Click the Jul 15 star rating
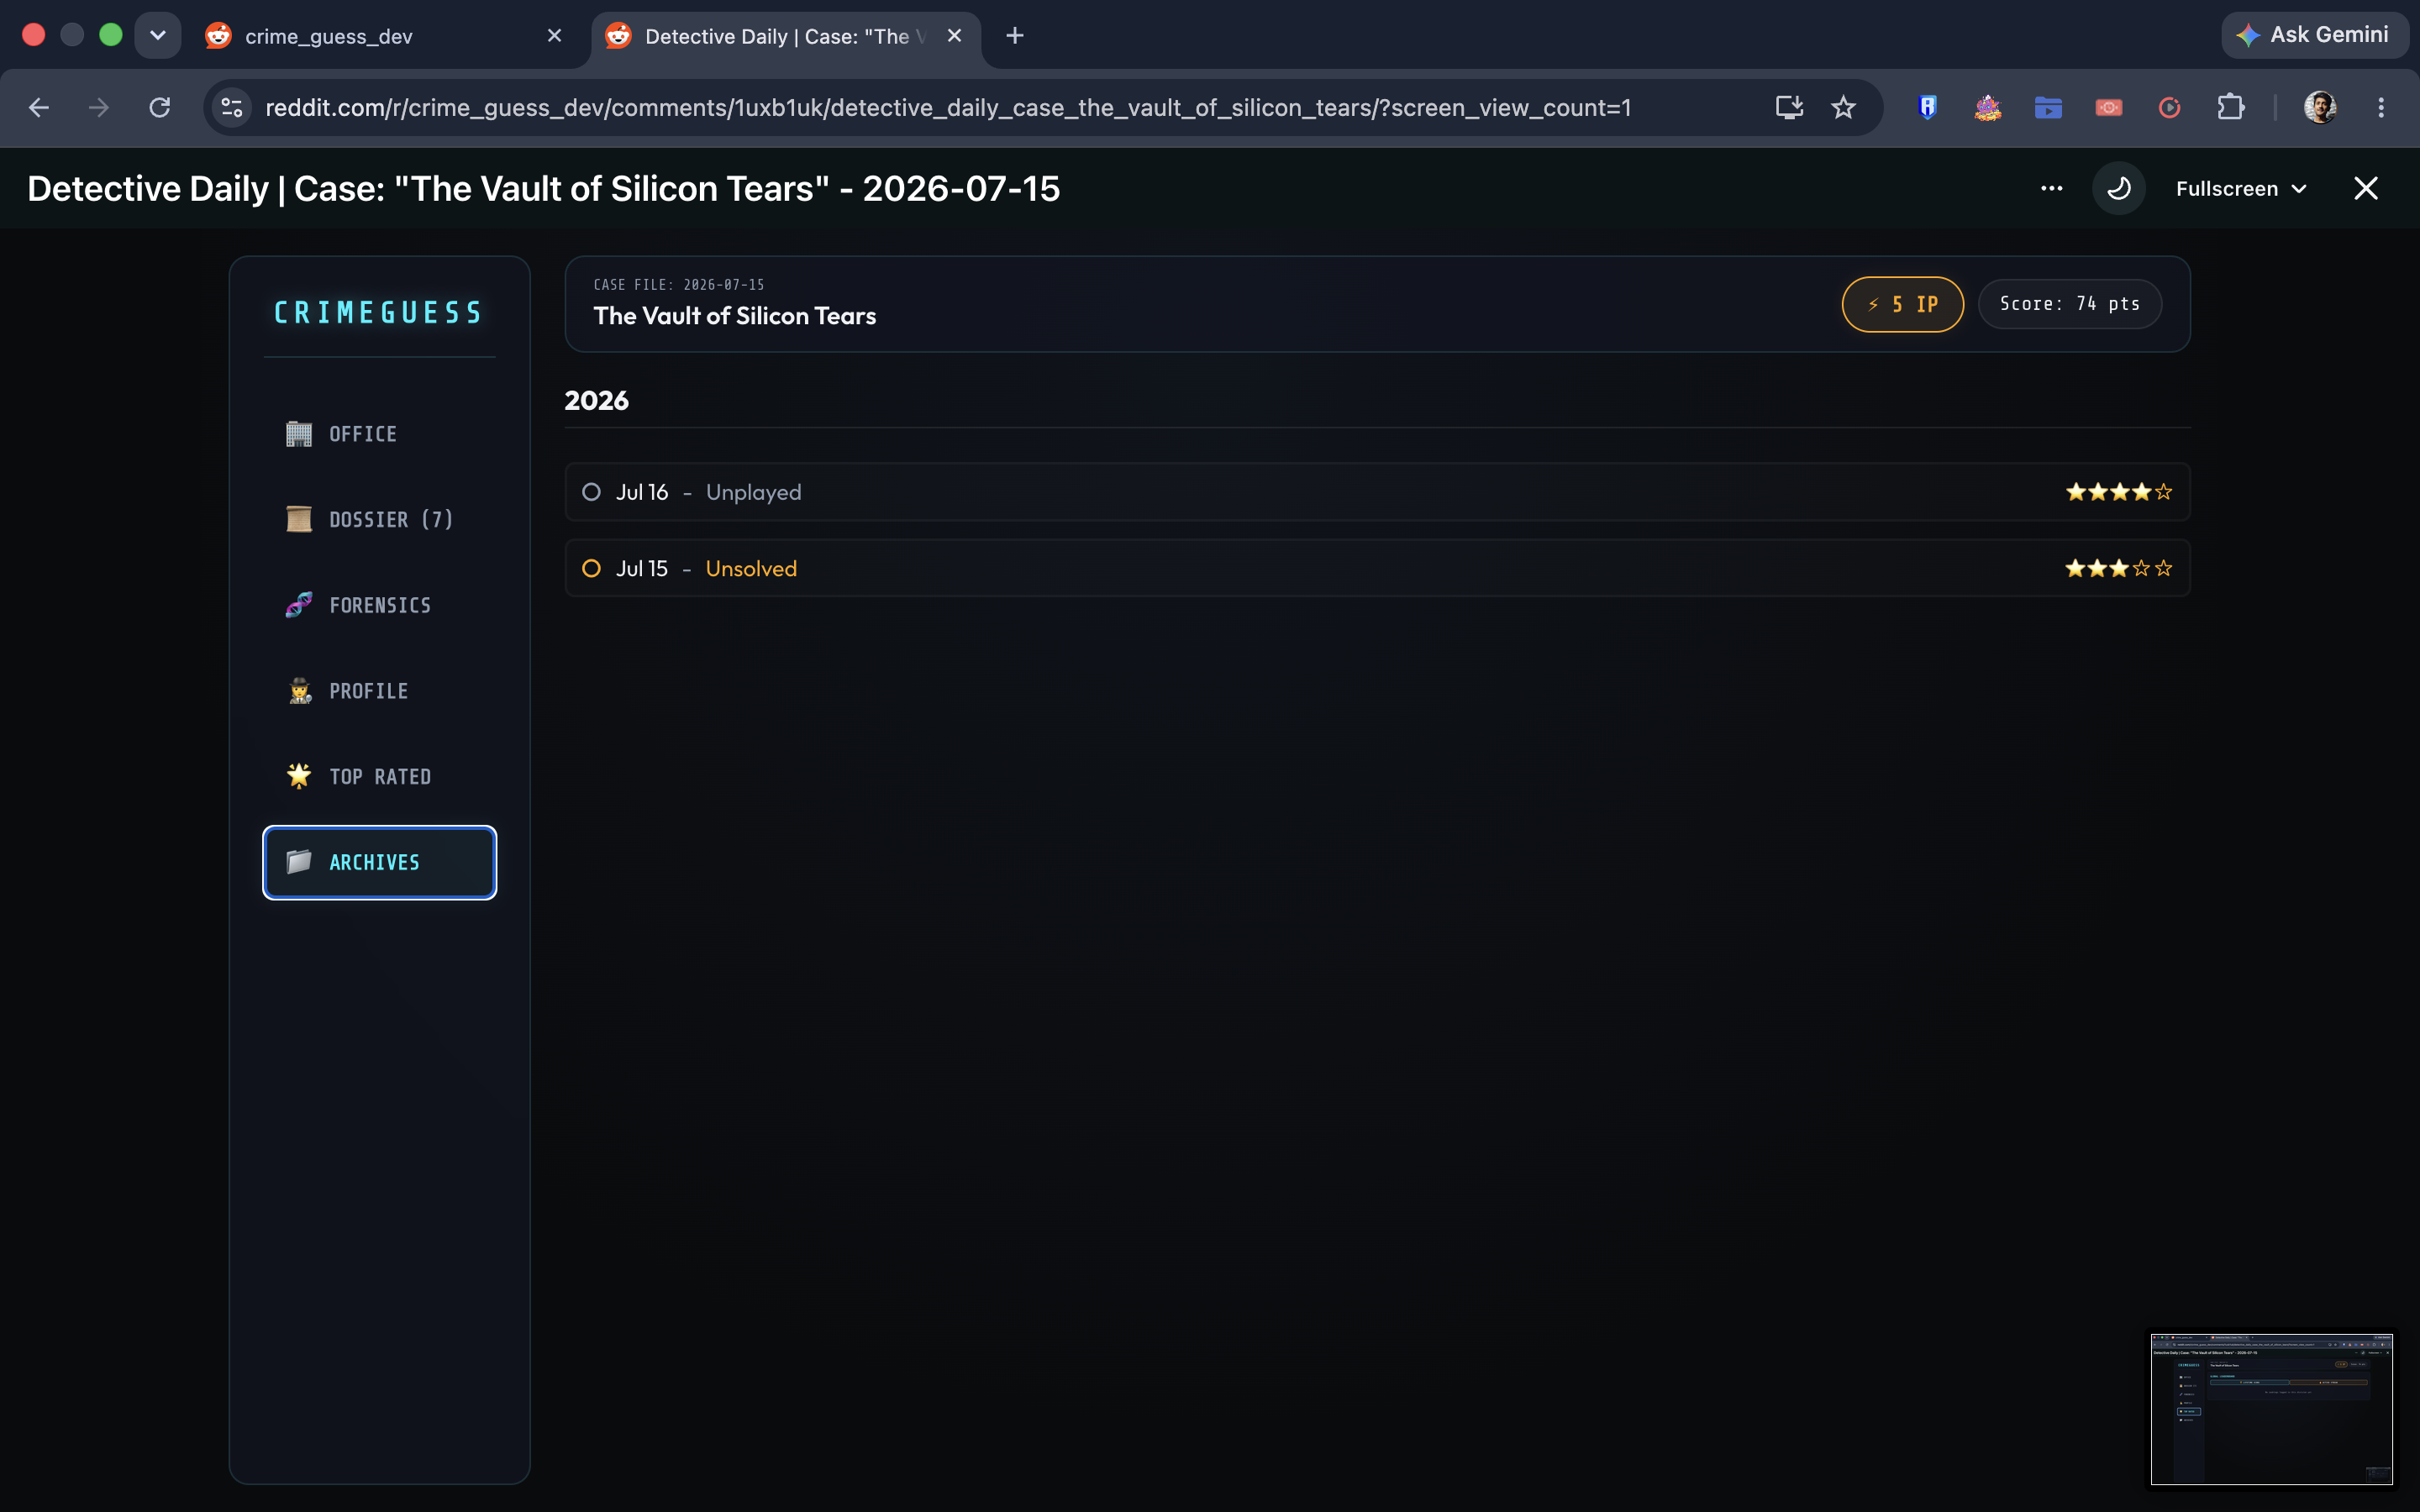 [x=2118, y=568]
